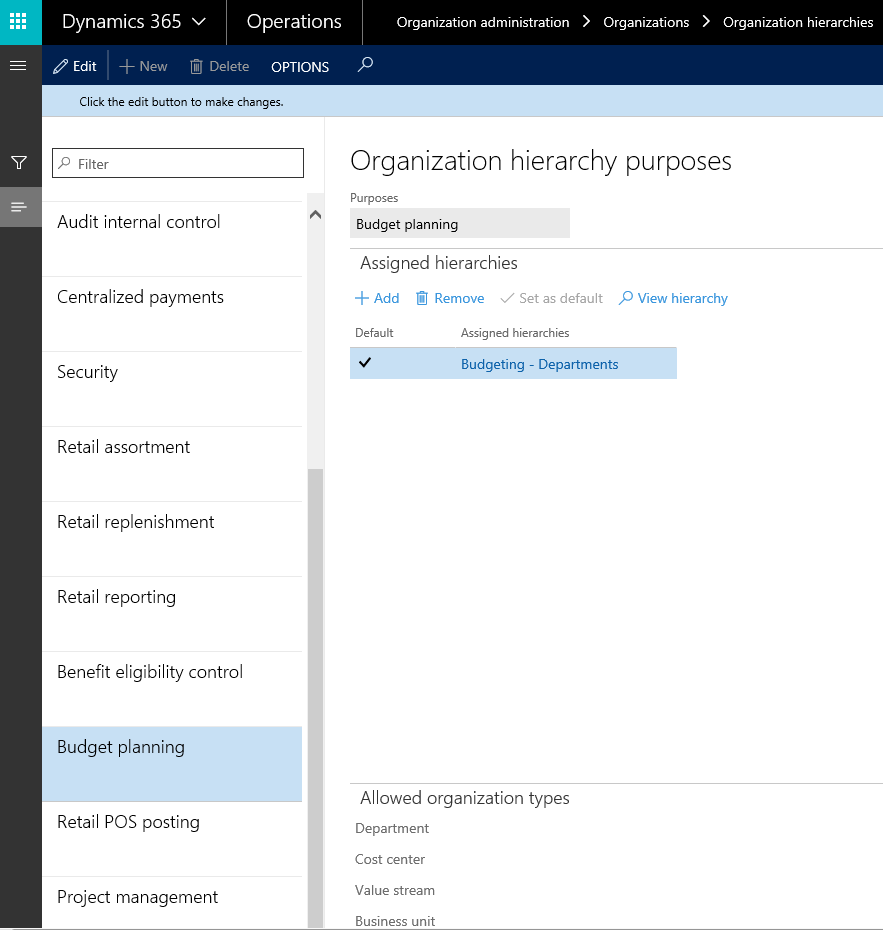Open the app launcher waffle icon
Image resolution: width=883 pixels, height=930 pixels.
20,21
